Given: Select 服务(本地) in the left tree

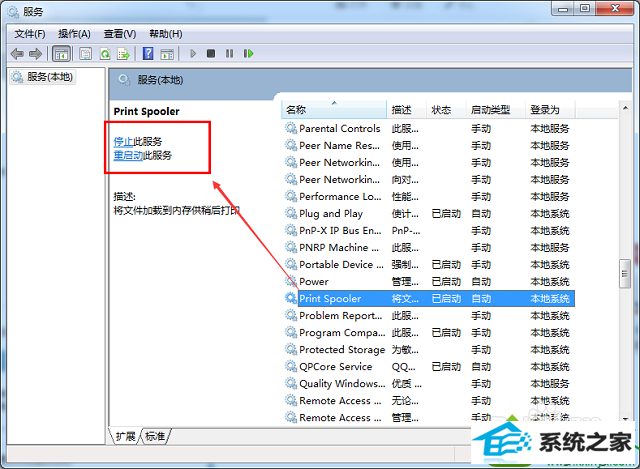Looking at the screenshot, I should click(43, 77).
